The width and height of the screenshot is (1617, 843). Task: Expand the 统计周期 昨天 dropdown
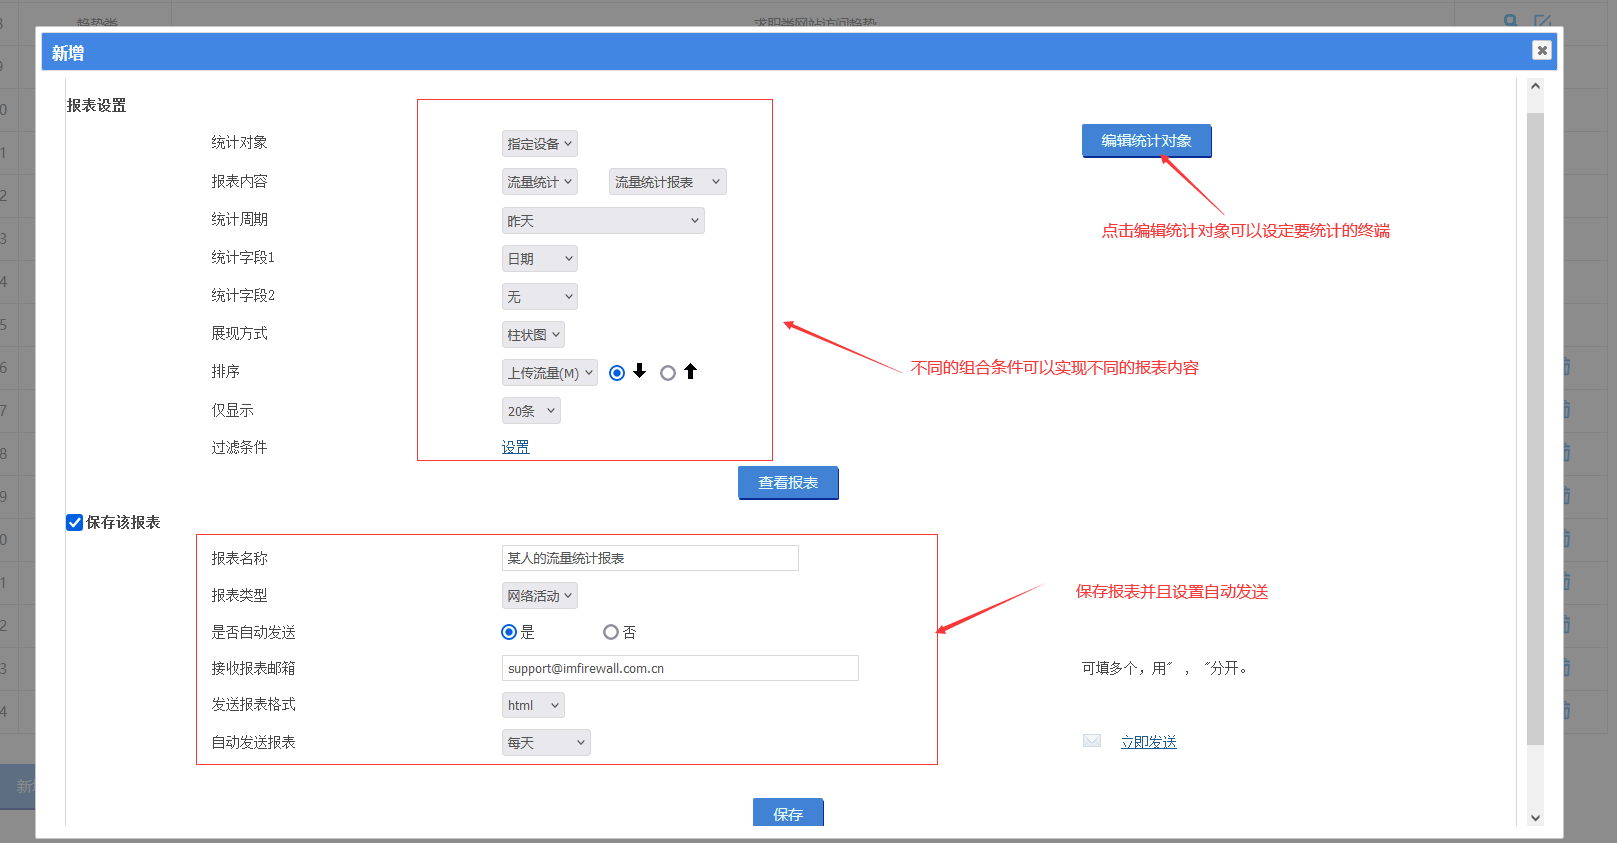click(603, 220)
